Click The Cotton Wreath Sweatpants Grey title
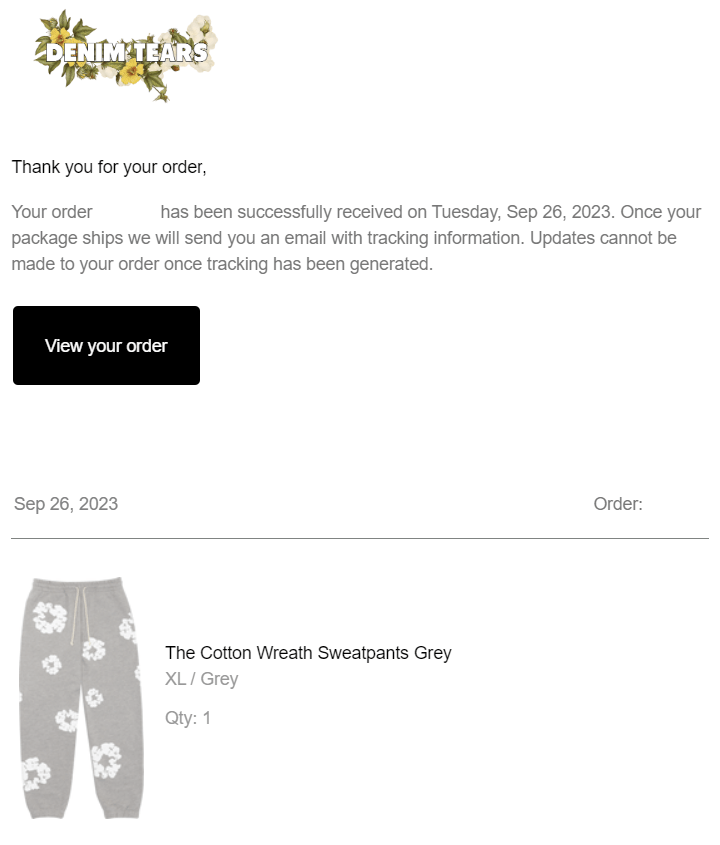Screen dimensions: 720x845 308,653
